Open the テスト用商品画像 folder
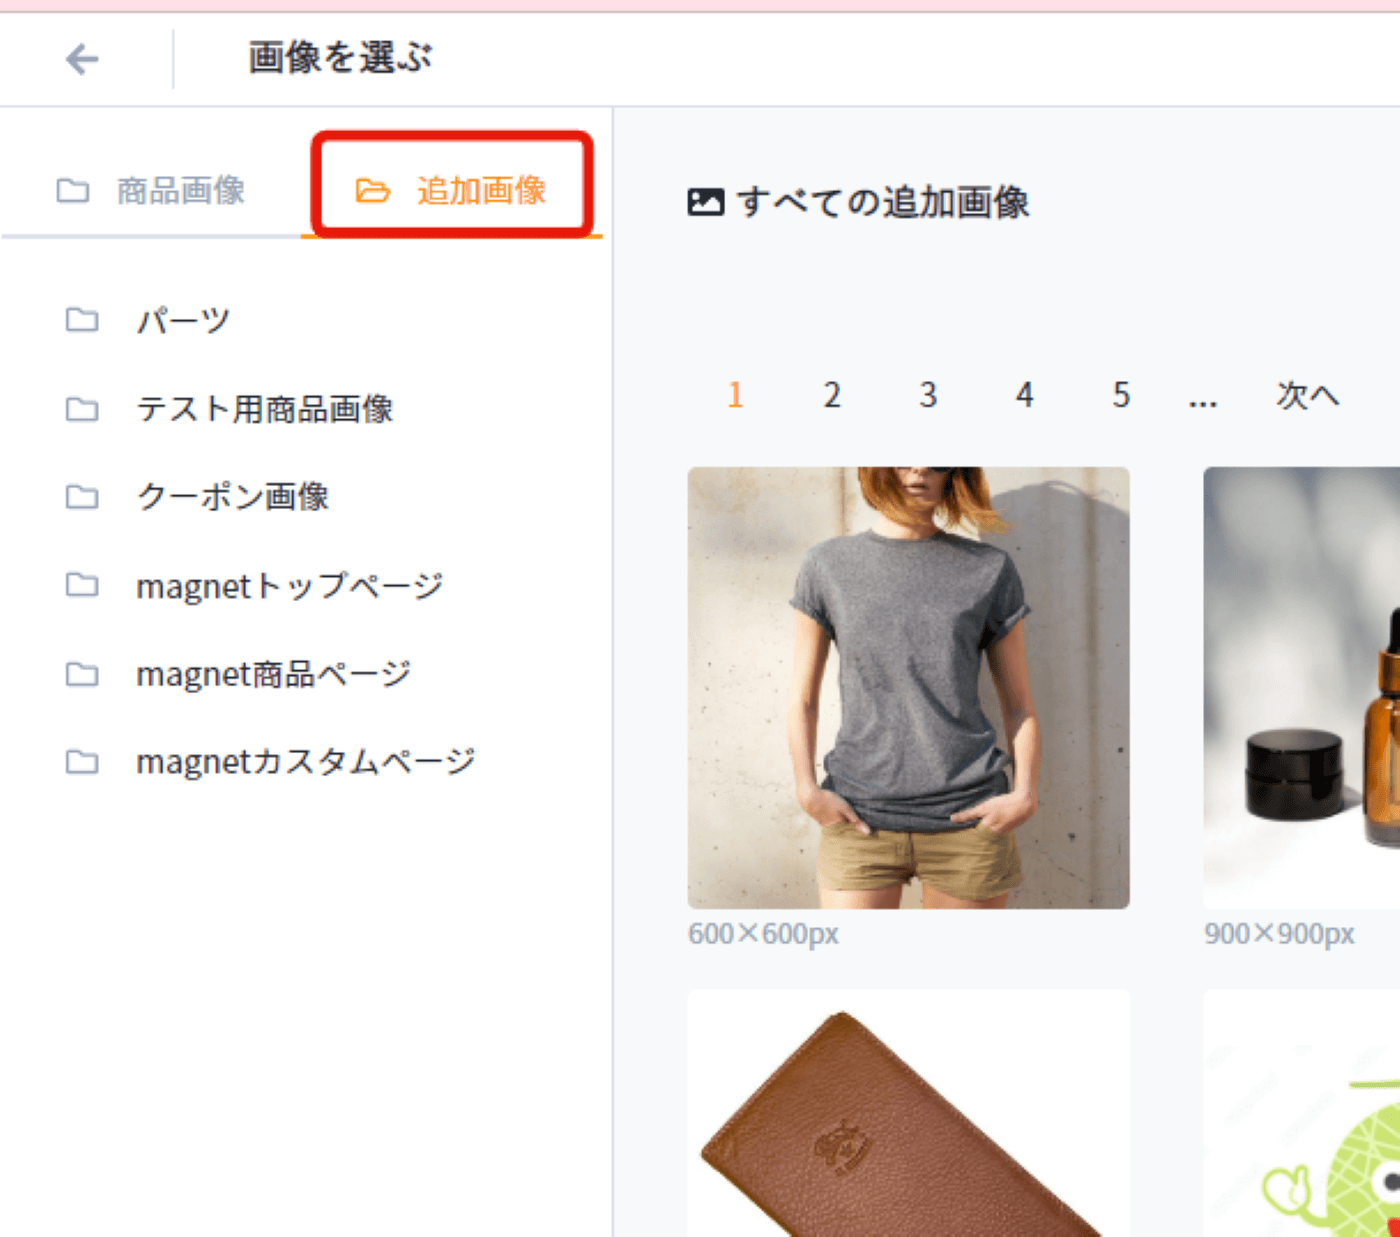Image resolution: width=1400 pixels, height=1237 pixels. (x=265, y=409)
